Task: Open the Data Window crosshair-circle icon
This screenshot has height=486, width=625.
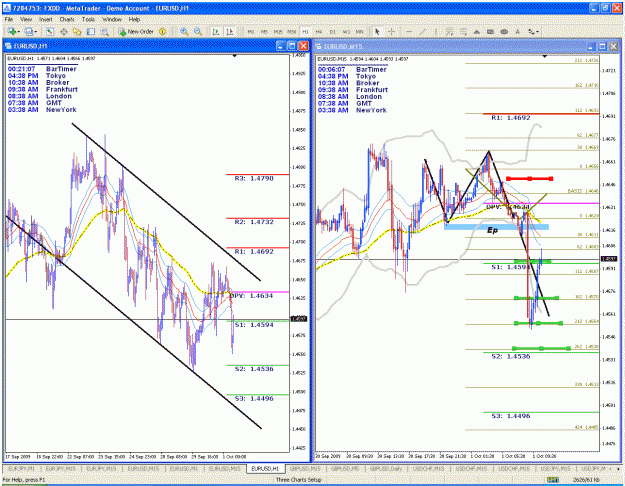Action: (63, 31)
